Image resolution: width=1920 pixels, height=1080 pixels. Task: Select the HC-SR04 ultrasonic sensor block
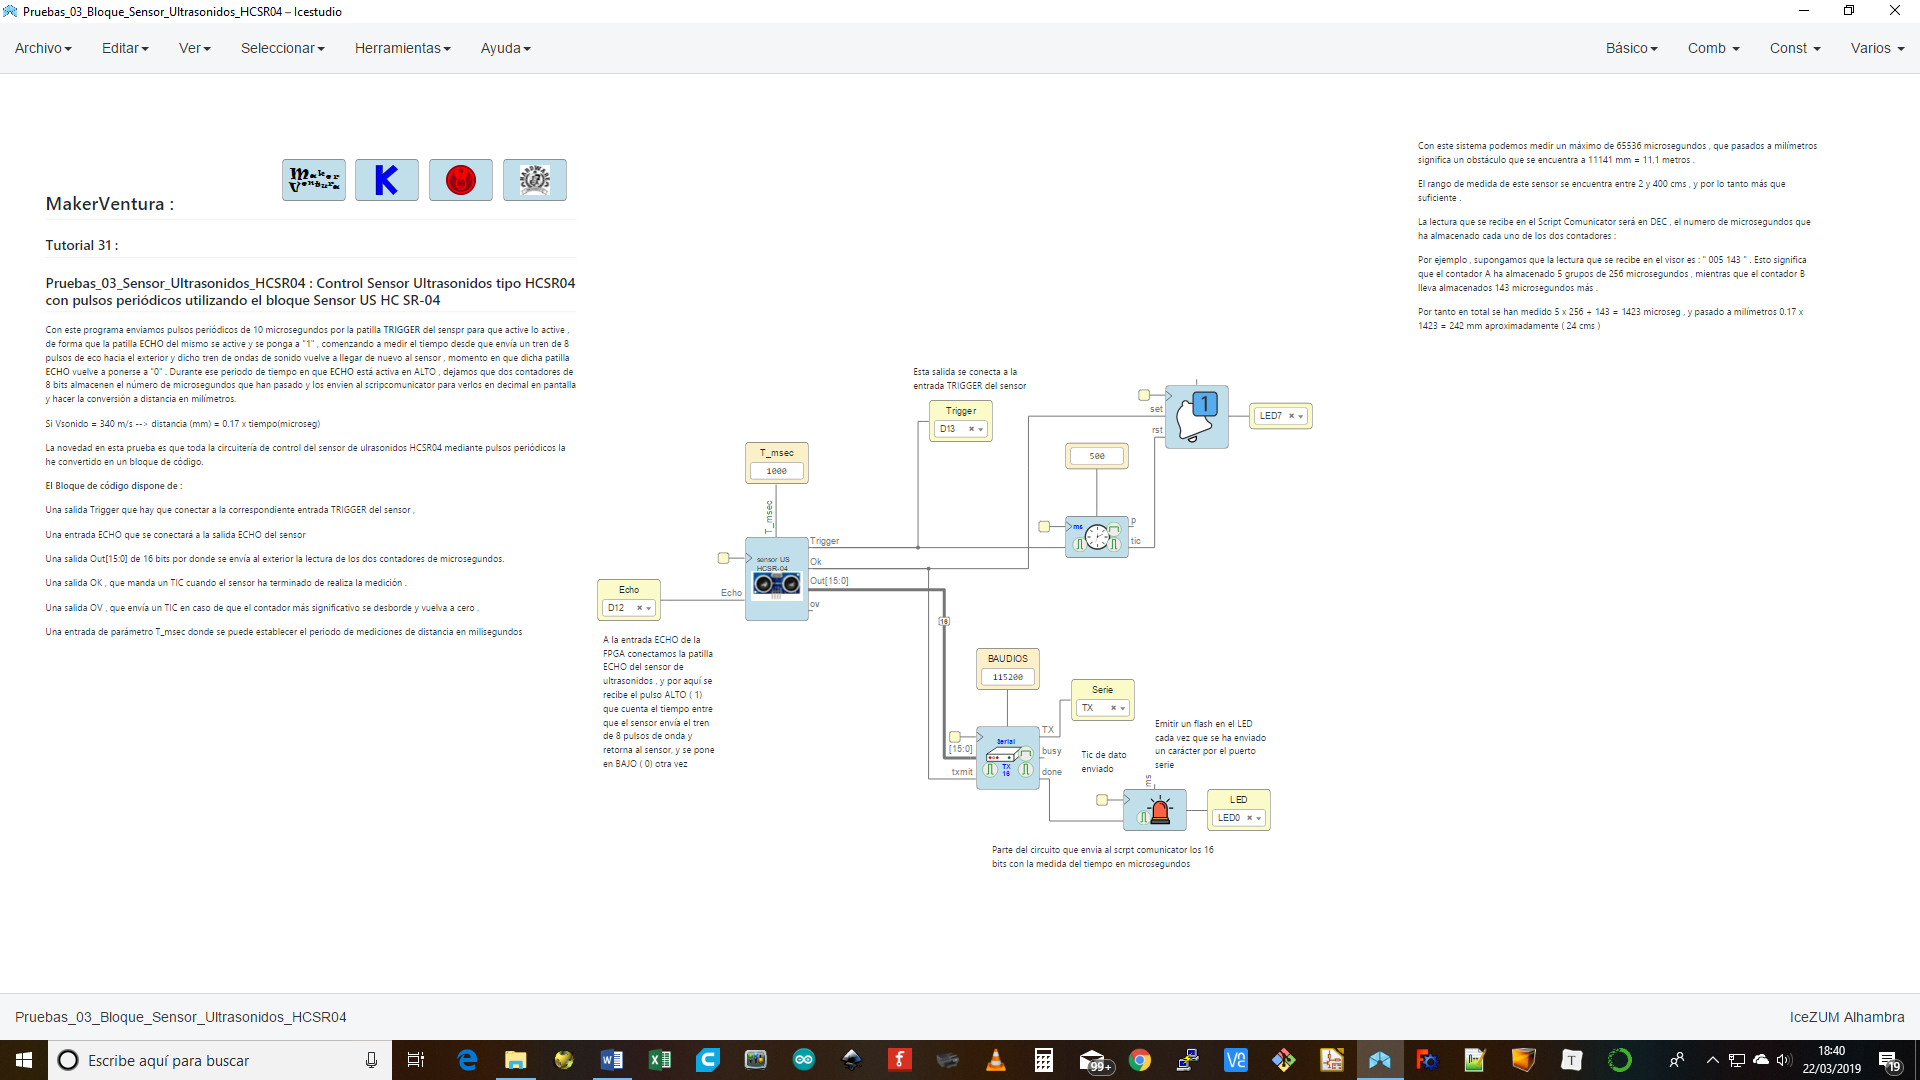point(777,580)
